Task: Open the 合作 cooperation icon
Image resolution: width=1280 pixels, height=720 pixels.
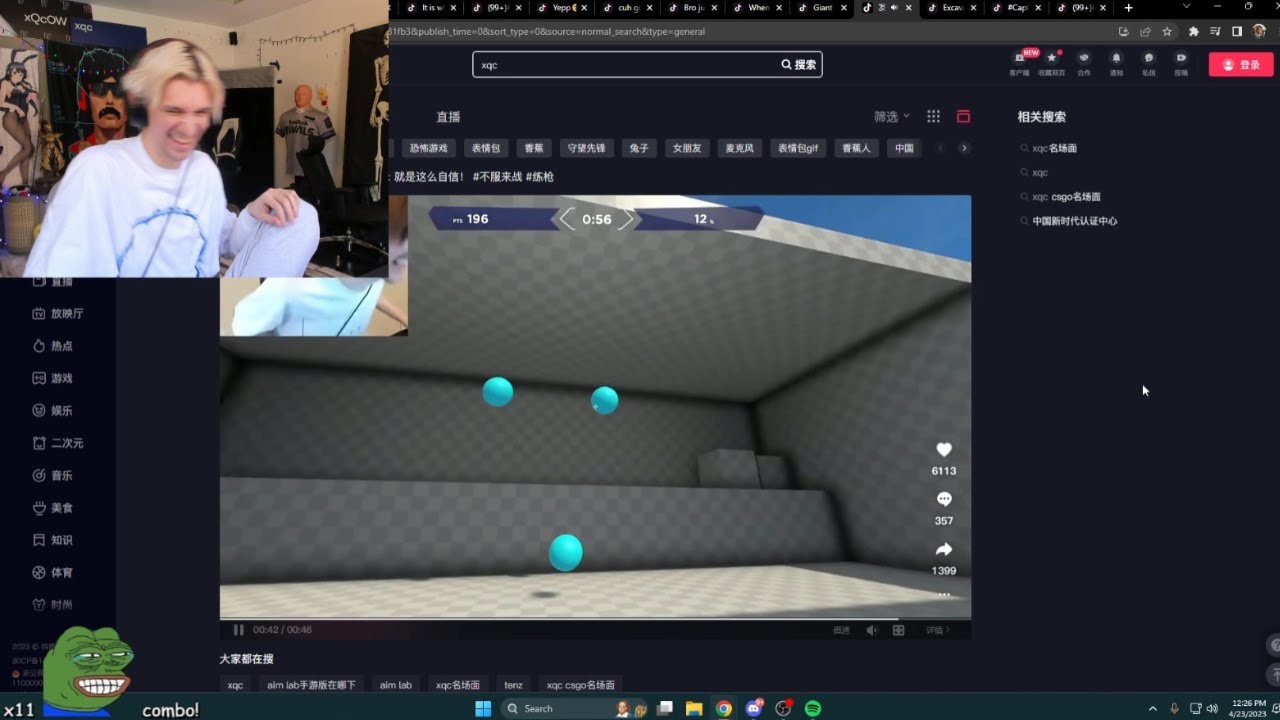Action: (1084, 62)
